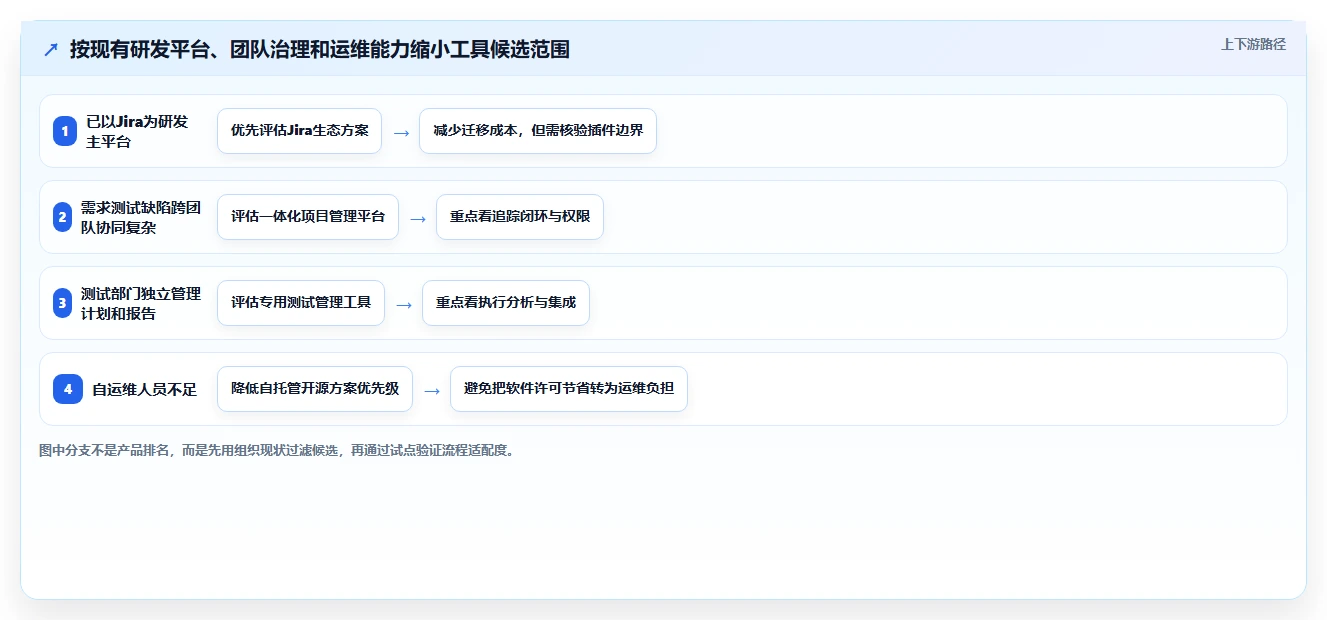Screen dimensions: 1327x620
Task: Click the arrow after 优先评估Jira生态方案
Action: pyautogui.click(x=401, y=132)
